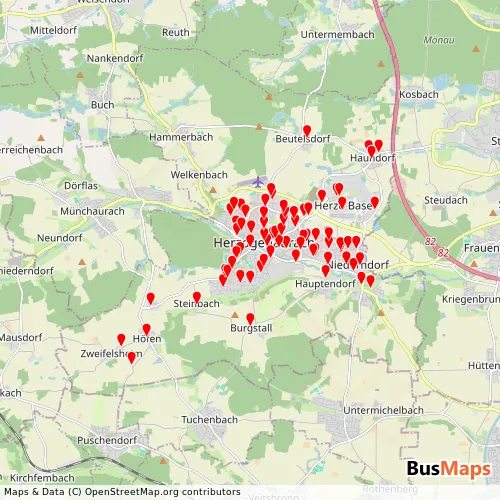500x500 pixels.
Task: Click the purple airport icon near Herzogenaurach
Action: [x=258, y=182]
